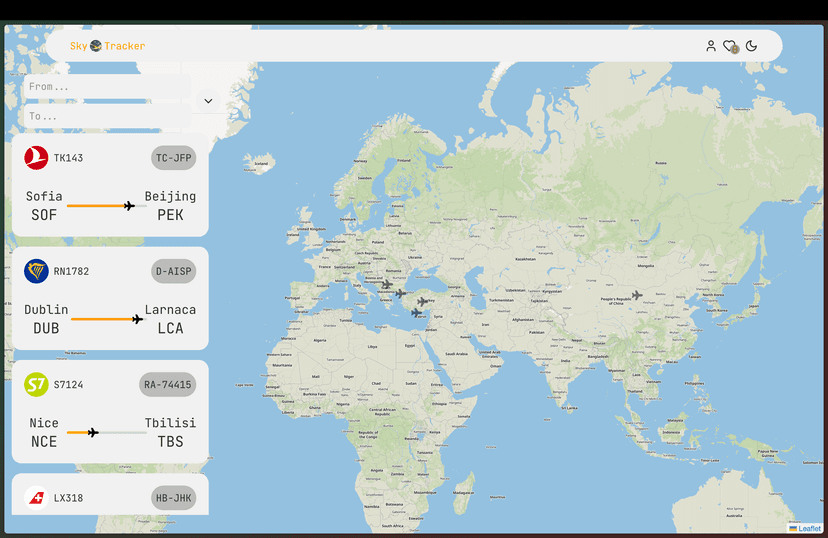This screenshot has width=828, height=538.
Task: Select the plane marker over Greece/Bulgaria
Action: (401, 293)
